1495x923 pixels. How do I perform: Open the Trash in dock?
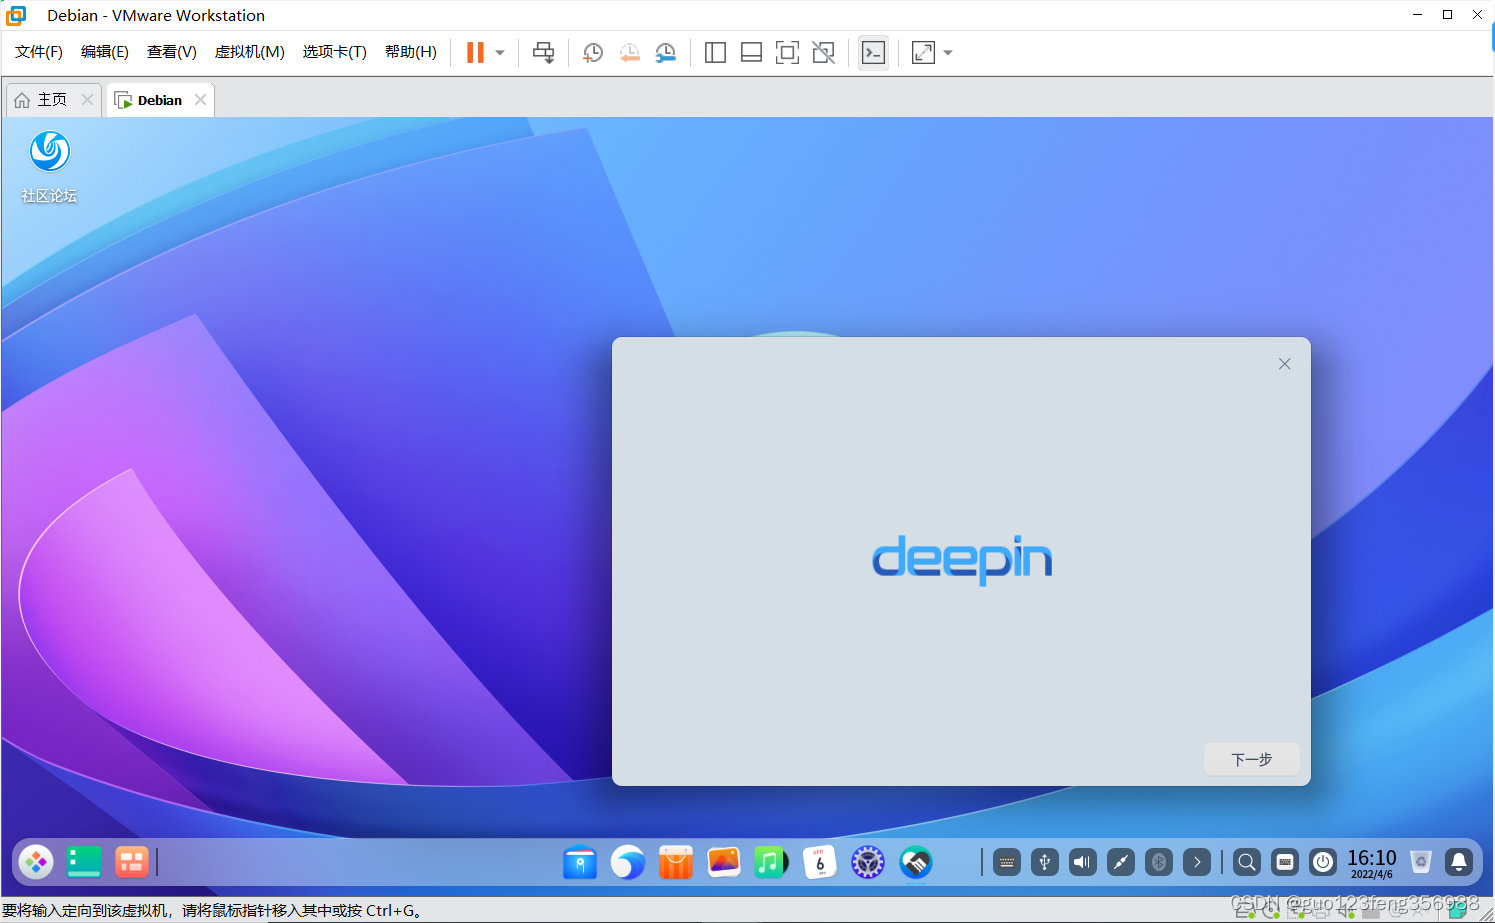[x=1421, y=862]
